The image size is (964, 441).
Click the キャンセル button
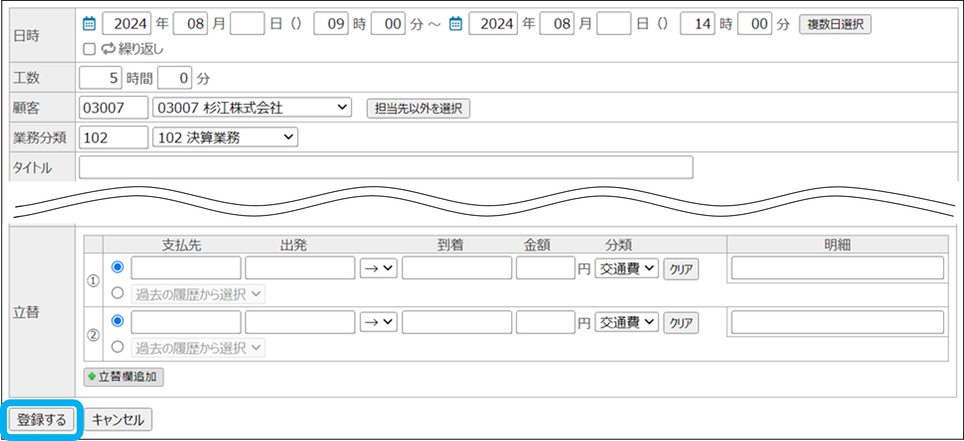[118, 420]
